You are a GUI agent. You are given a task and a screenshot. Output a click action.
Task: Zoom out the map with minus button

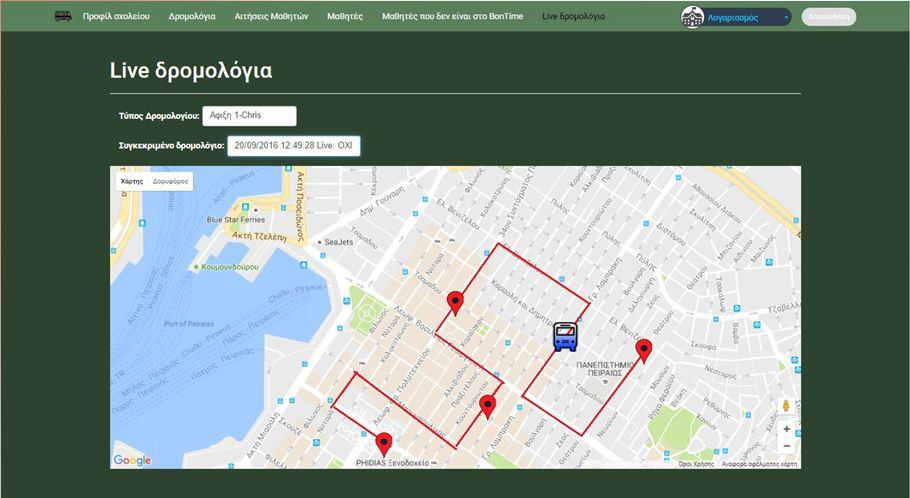(786, 446)
